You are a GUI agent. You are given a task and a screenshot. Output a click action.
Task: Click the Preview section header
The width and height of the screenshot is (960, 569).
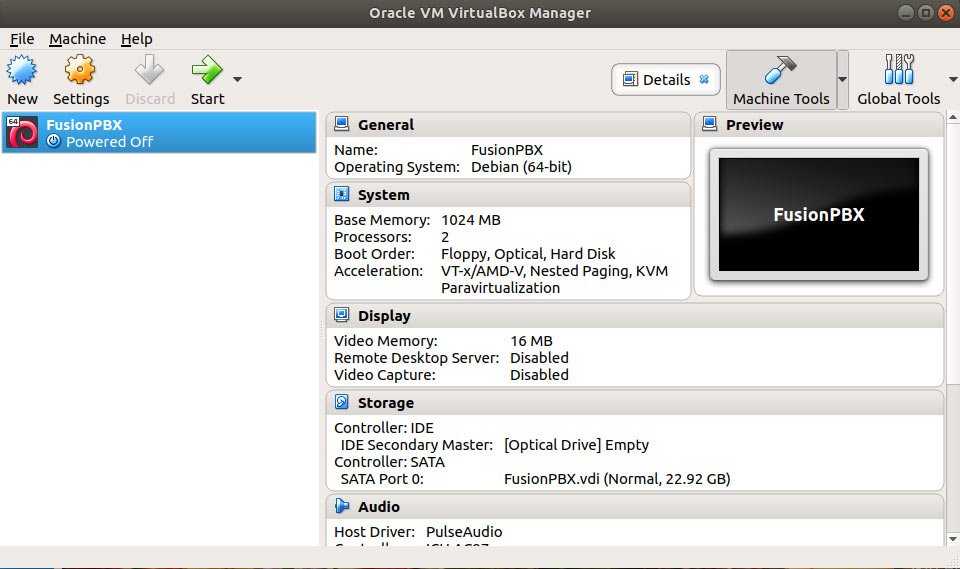[x=819, y=124]
